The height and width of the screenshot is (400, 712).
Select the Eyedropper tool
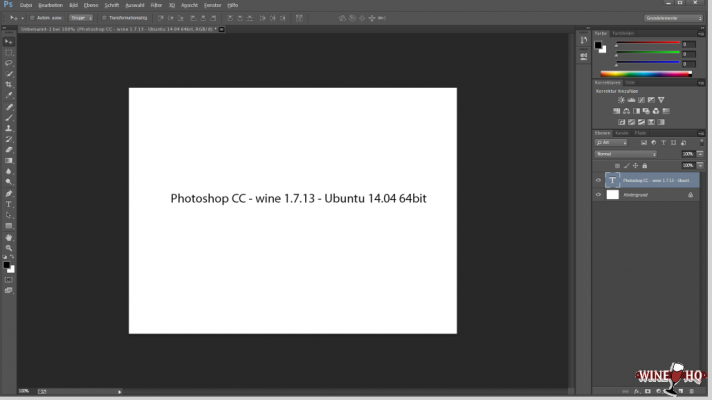click(9, 95)
